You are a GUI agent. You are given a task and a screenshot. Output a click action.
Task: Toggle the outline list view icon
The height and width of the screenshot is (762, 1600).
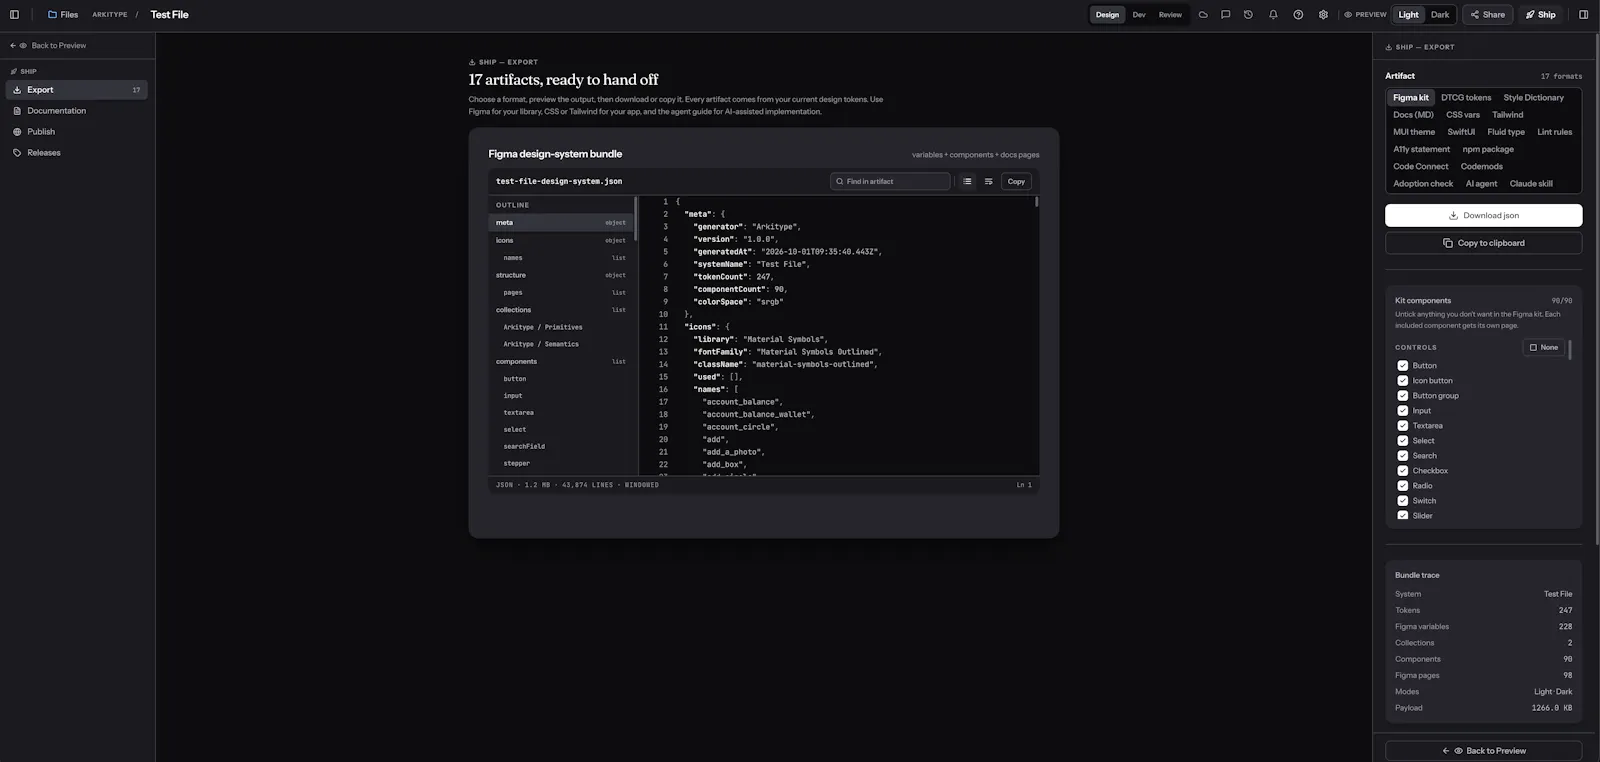point(967,181)
